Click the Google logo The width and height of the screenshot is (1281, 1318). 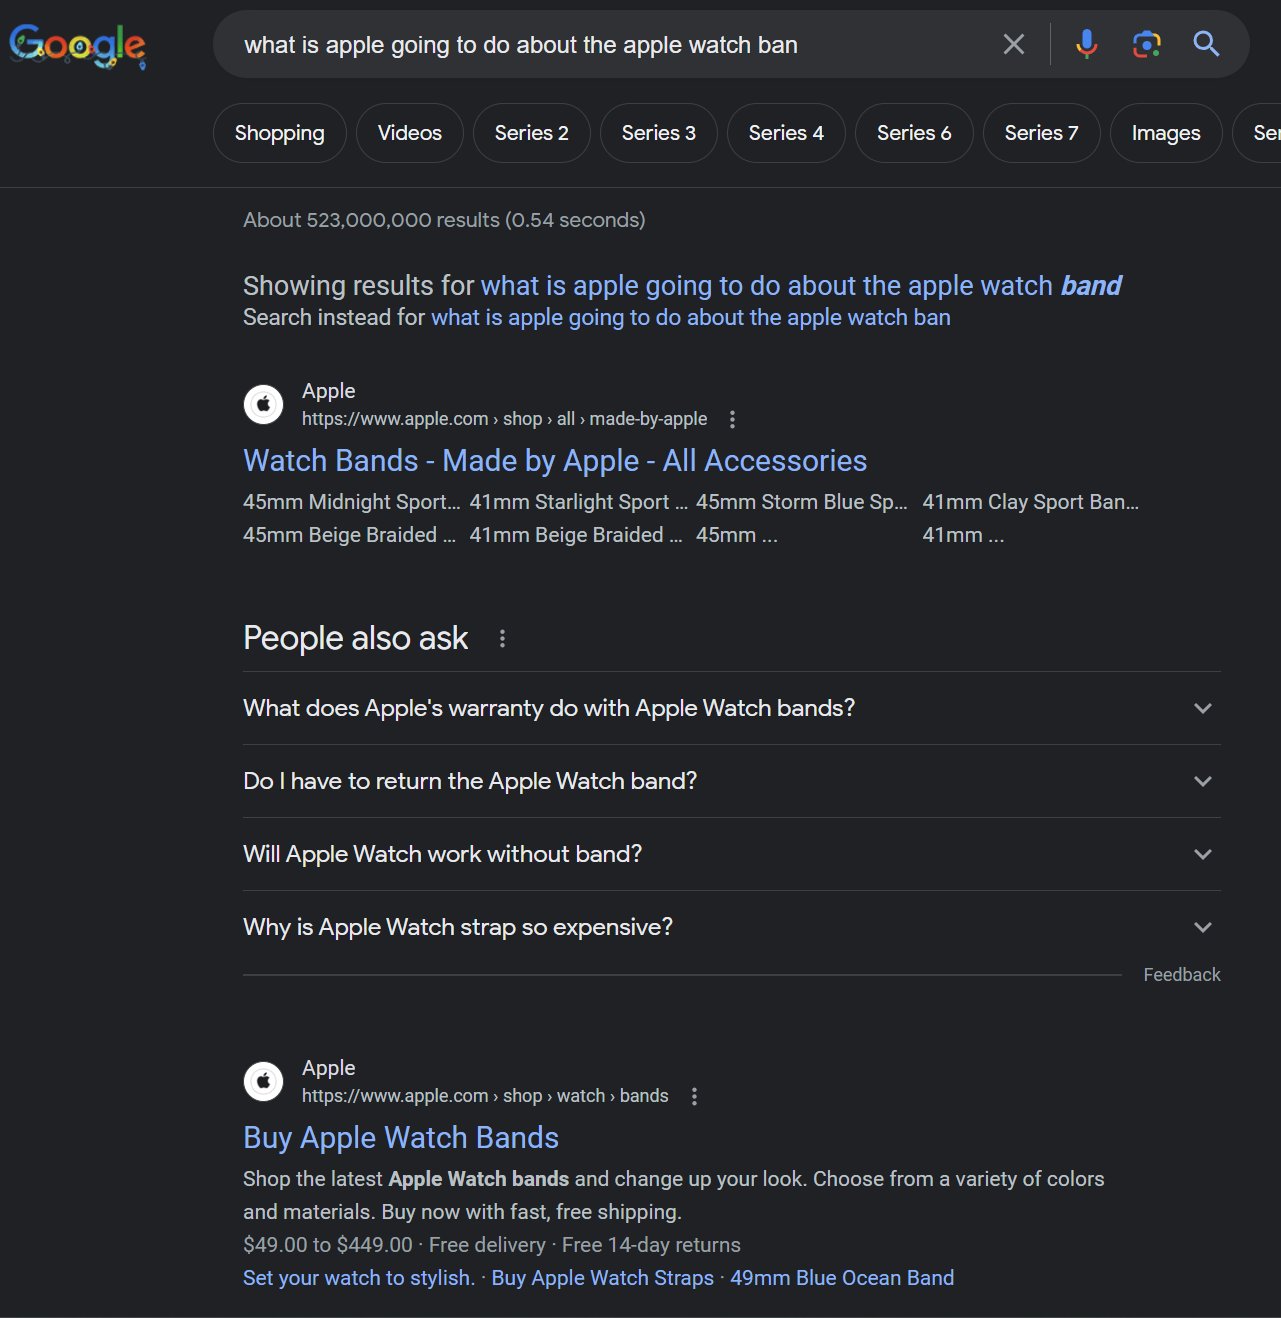[x=77, y=46]
